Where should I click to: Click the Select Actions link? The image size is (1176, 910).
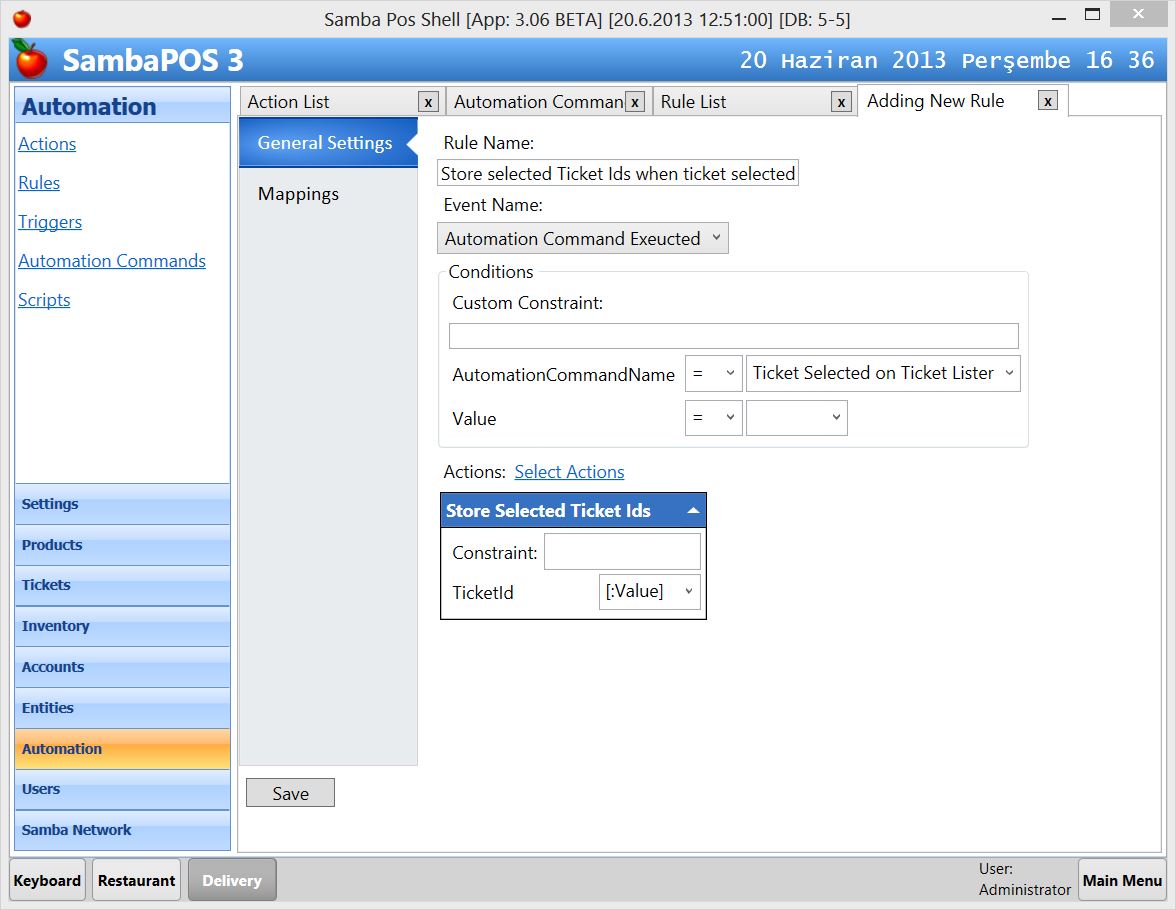pyautogui.click(x=569, y=471)
